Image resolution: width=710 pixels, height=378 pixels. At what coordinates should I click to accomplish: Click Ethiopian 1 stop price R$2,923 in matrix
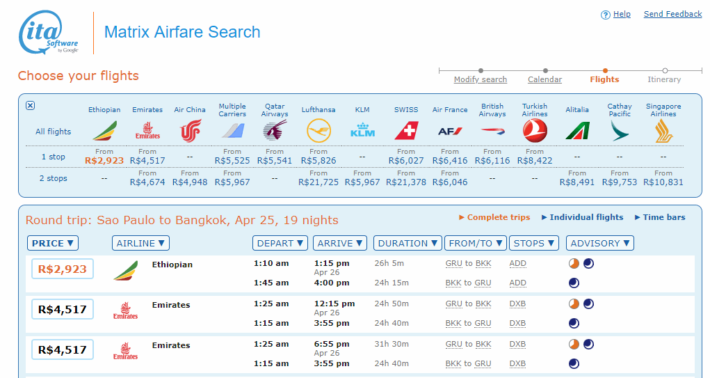(104, 161)
